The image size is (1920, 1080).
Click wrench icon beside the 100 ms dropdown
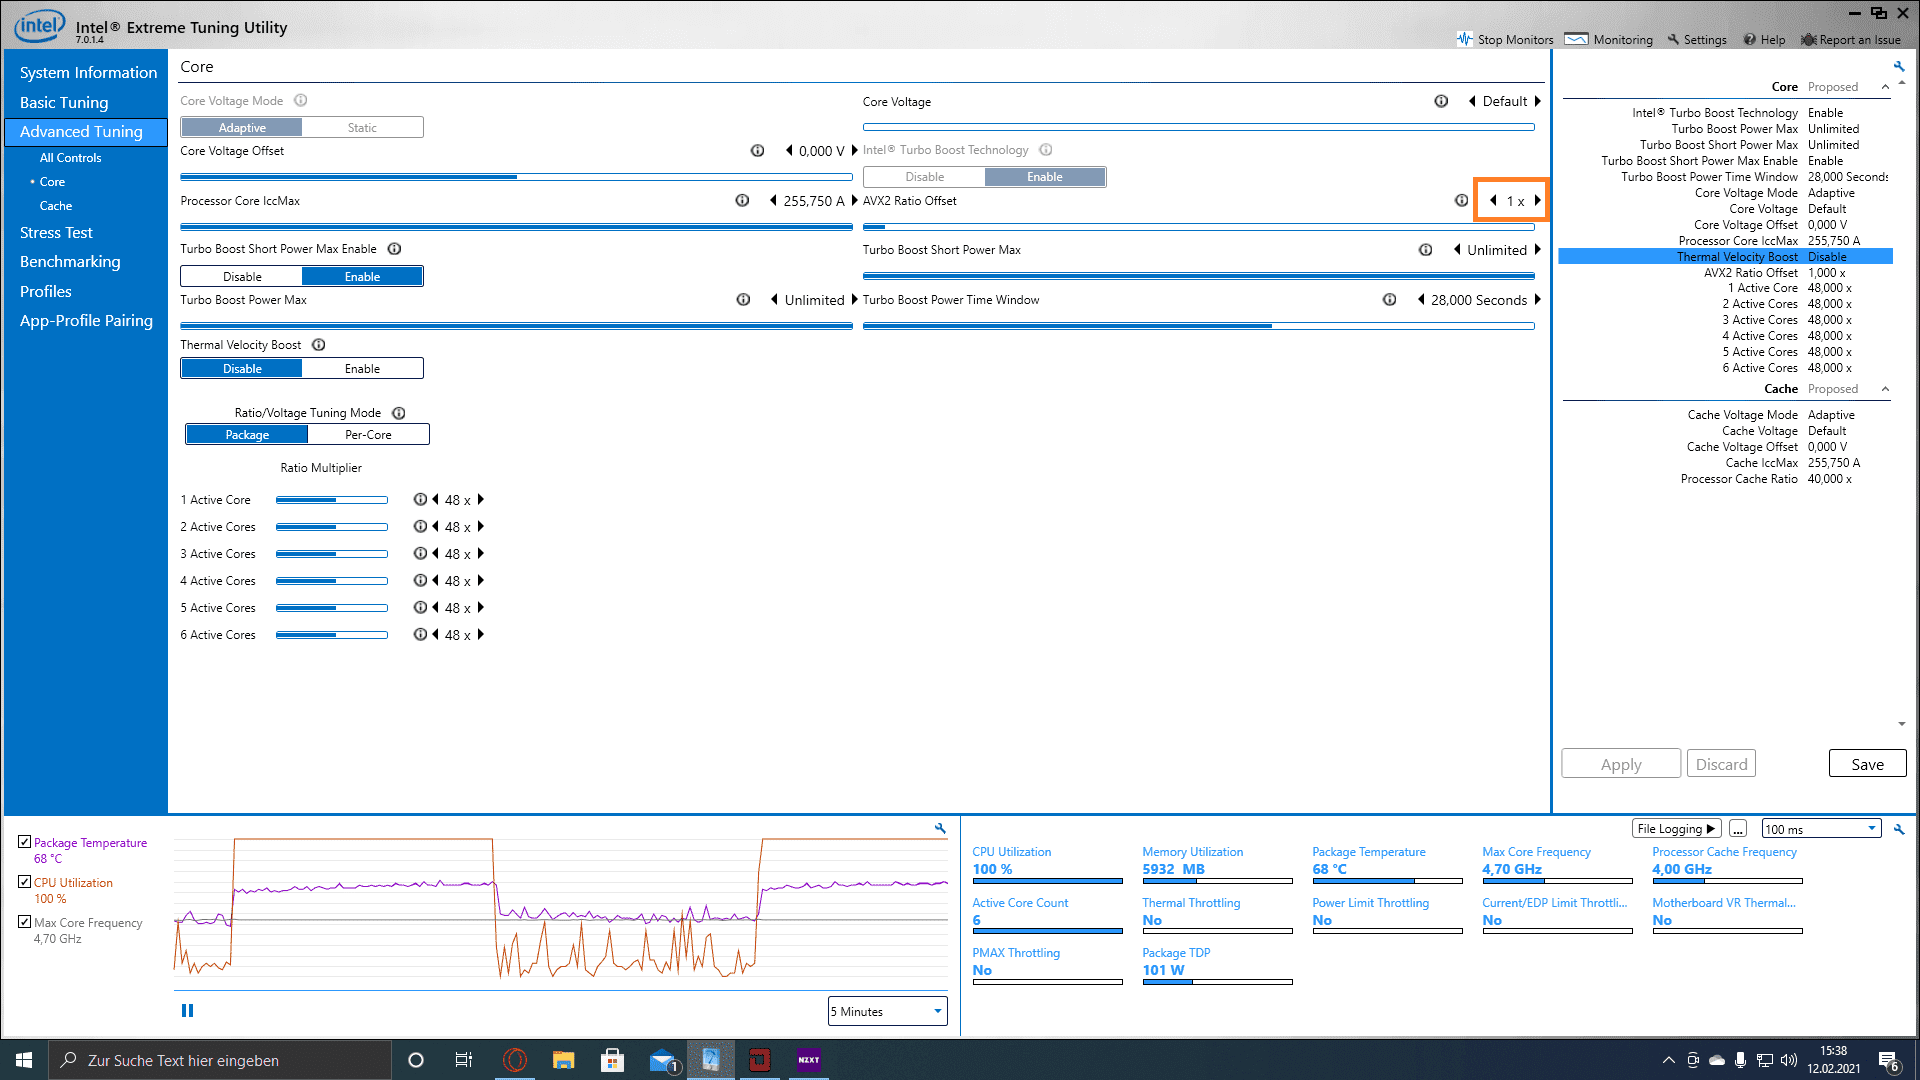(x=1899, y=829)
